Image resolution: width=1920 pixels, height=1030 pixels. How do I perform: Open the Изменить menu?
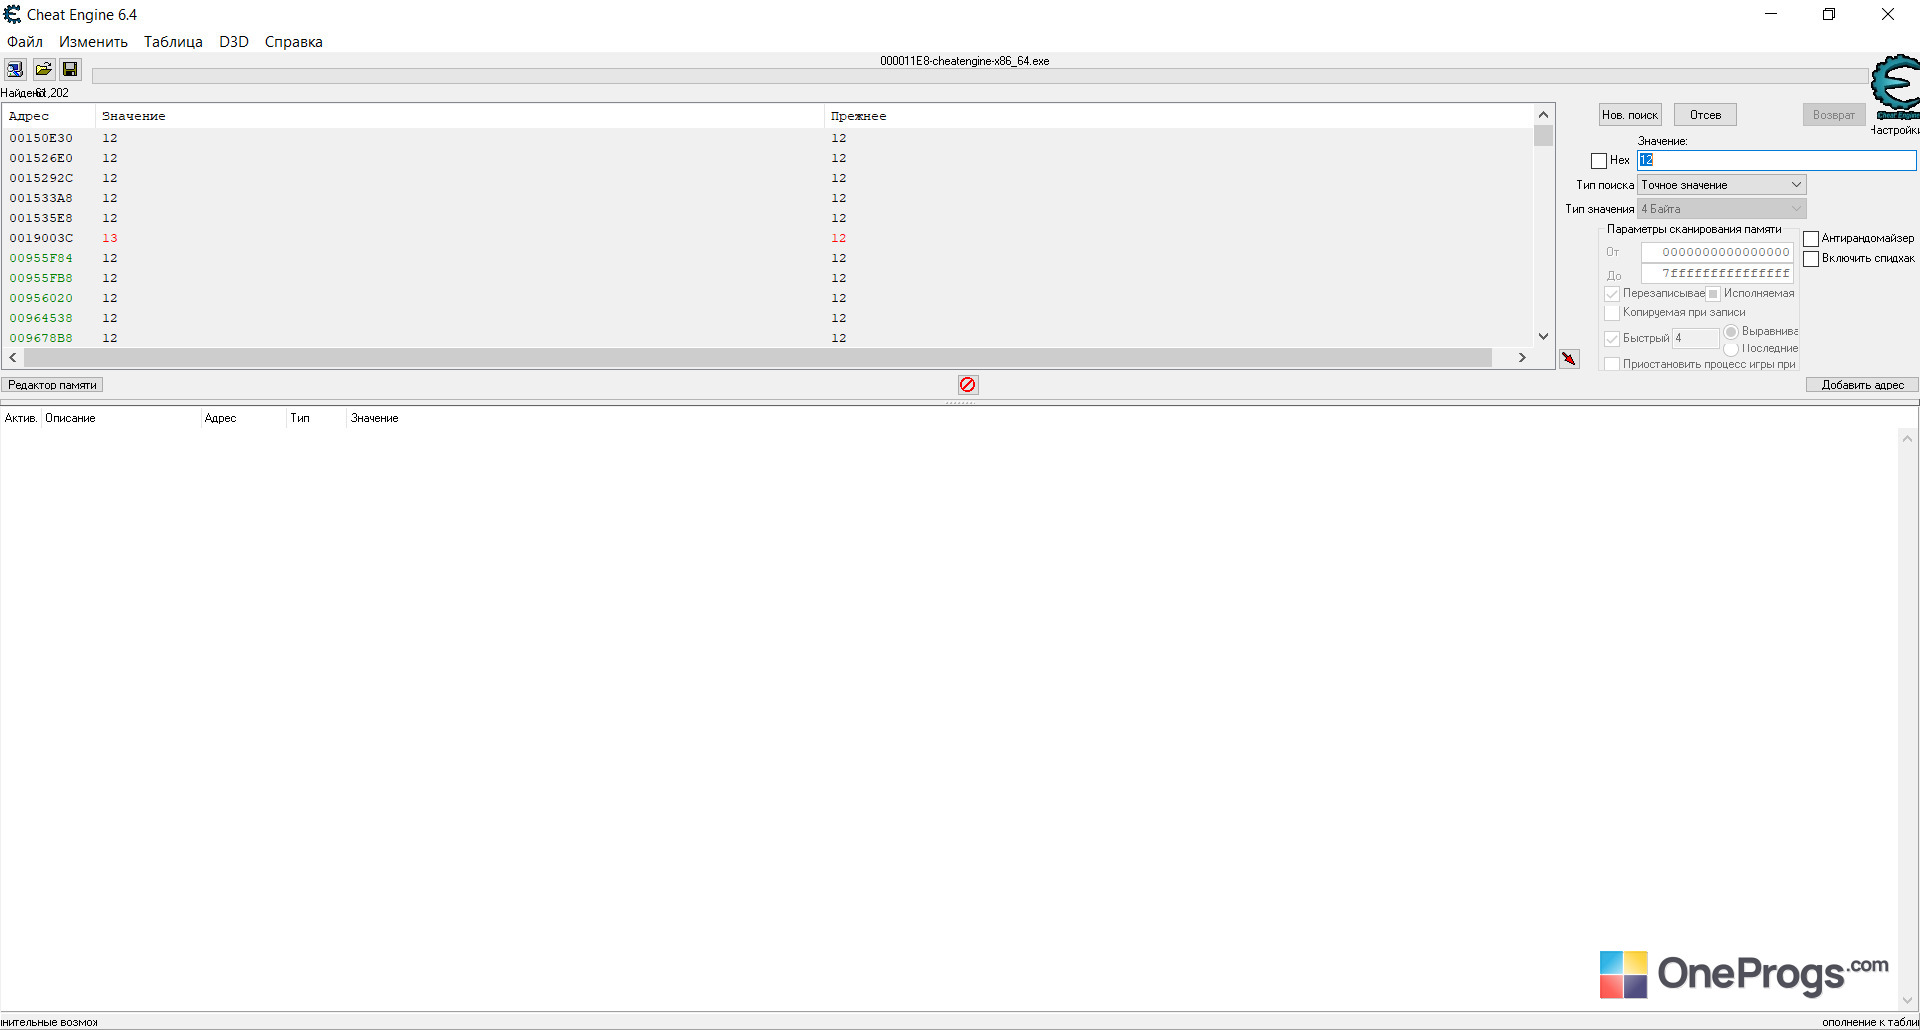pos(93,42)
